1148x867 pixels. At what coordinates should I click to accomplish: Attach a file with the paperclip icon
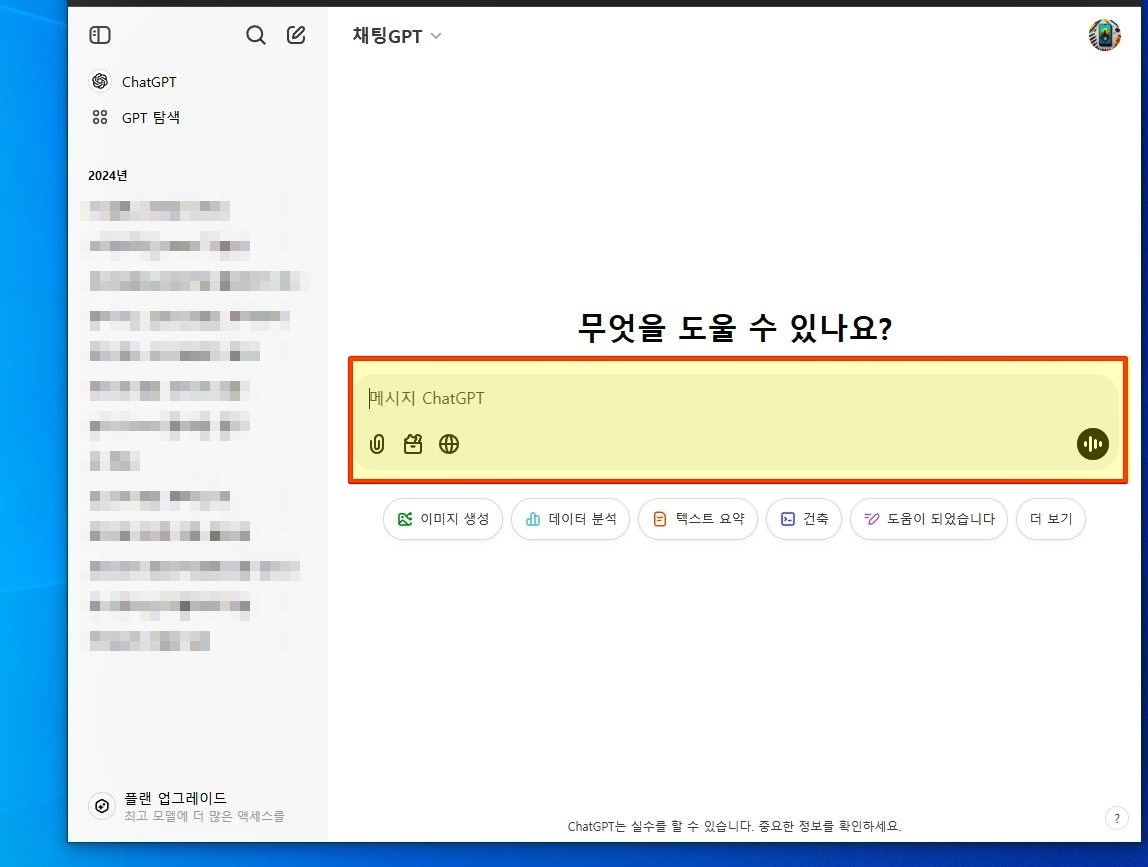(377, 444)
